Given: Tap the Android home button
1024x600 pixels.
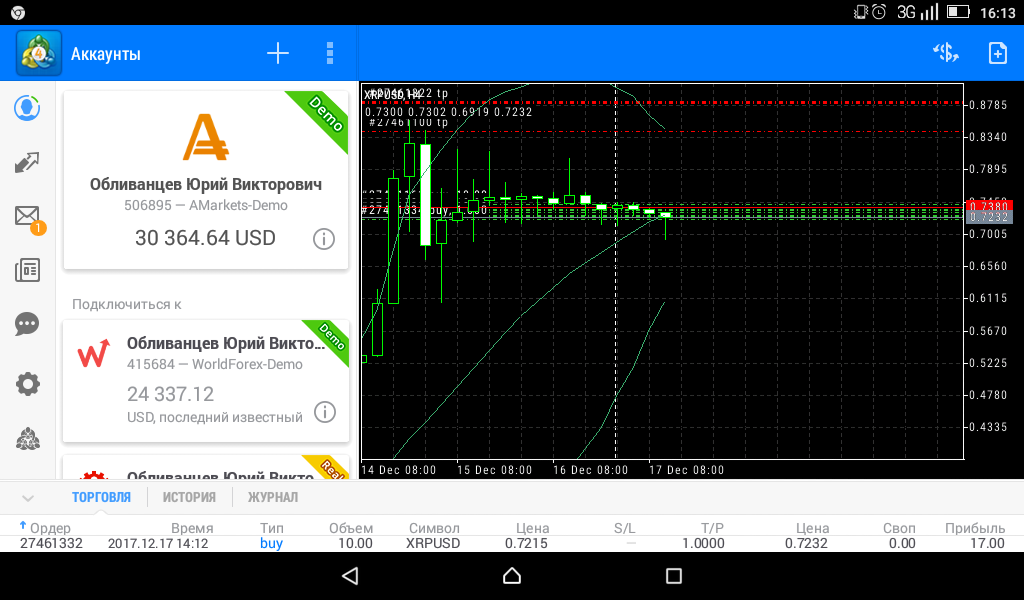Looking at the screenshot, I should point(512,575).
